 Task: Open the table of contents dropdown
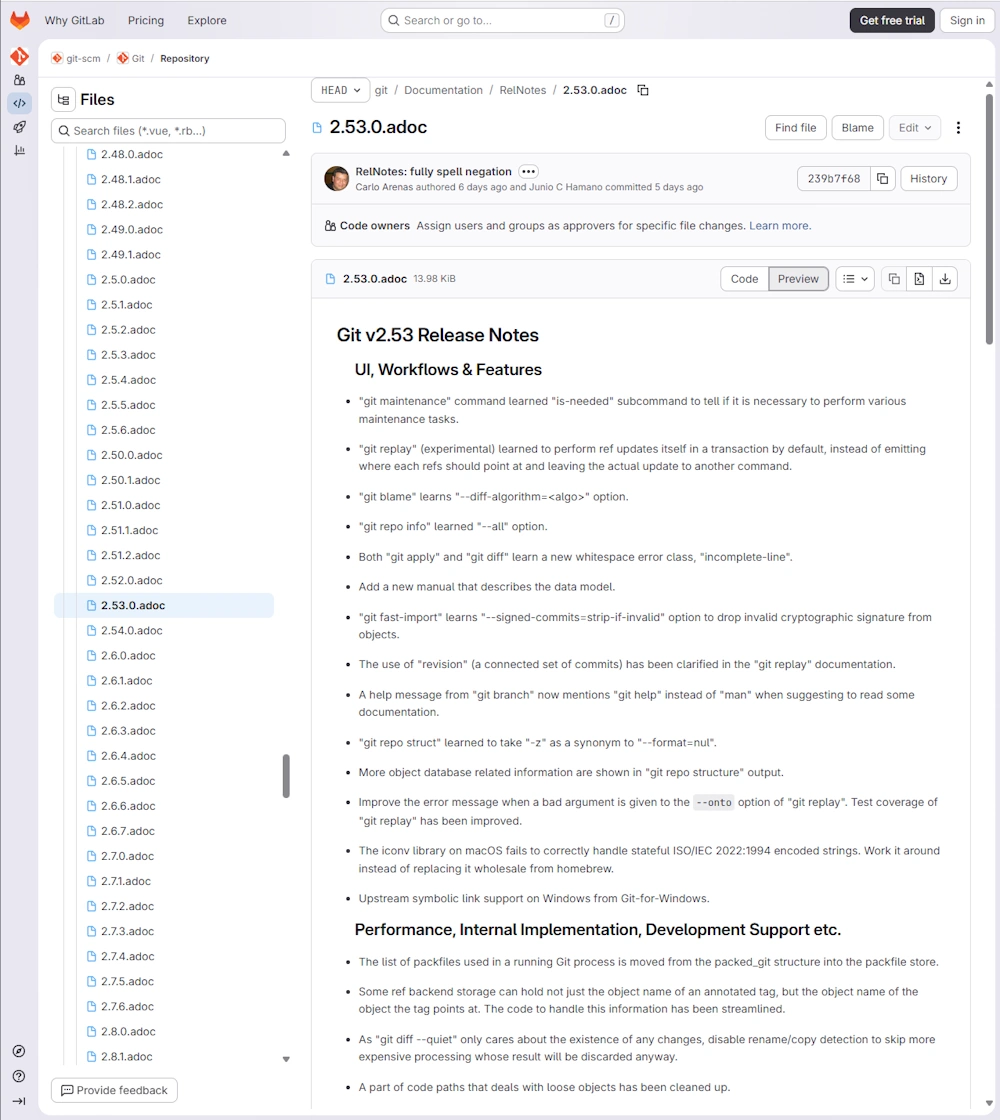tap(854, 279)
